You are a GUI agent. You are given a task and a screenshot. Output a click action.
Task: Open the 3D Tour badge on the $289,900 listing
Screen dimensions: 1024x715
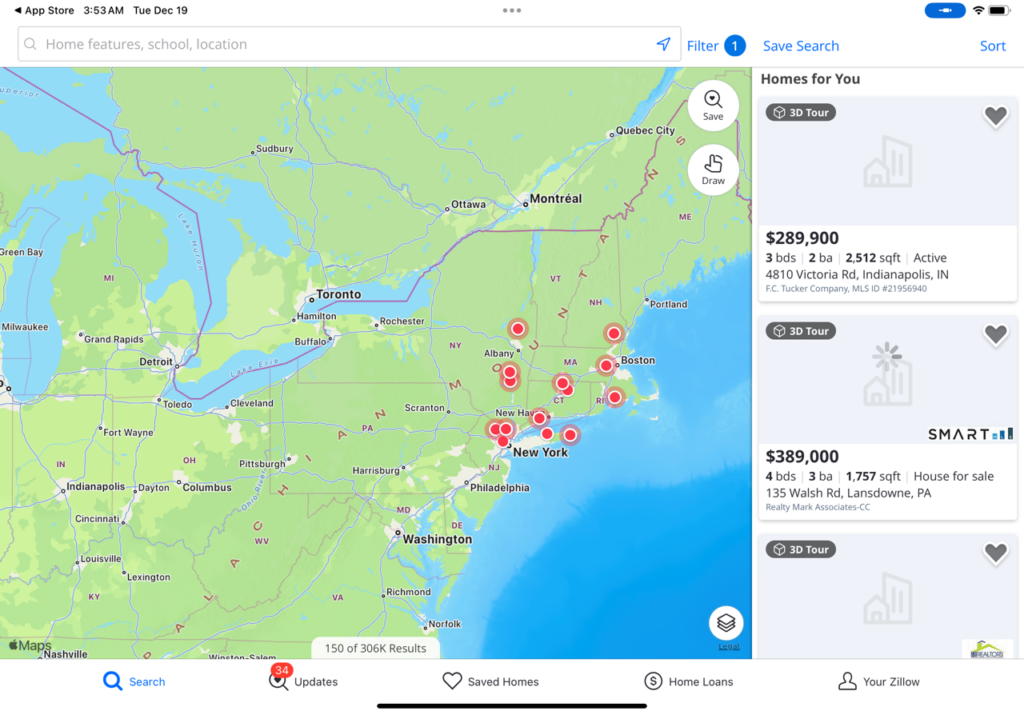tap(801, 112)
